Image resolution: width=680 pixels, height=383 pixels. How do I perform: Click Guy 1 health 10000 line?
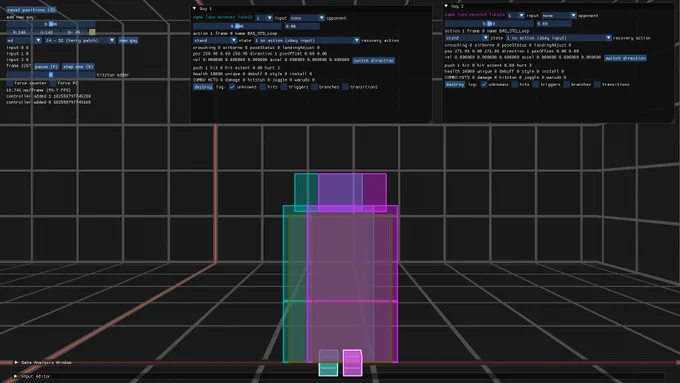point(252,74)
